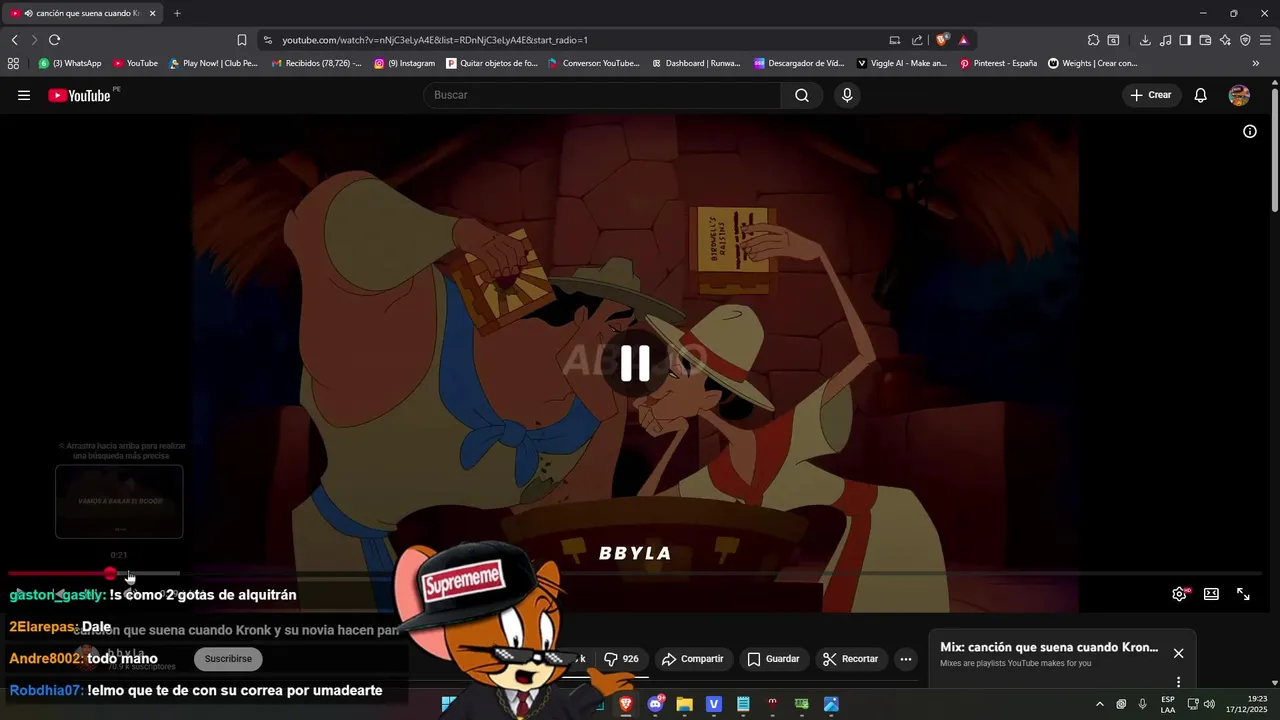Screen dimensions: 1280x720
Task: Click Recortar clip button
Action: pyautogui.click(x=851, y=659)
